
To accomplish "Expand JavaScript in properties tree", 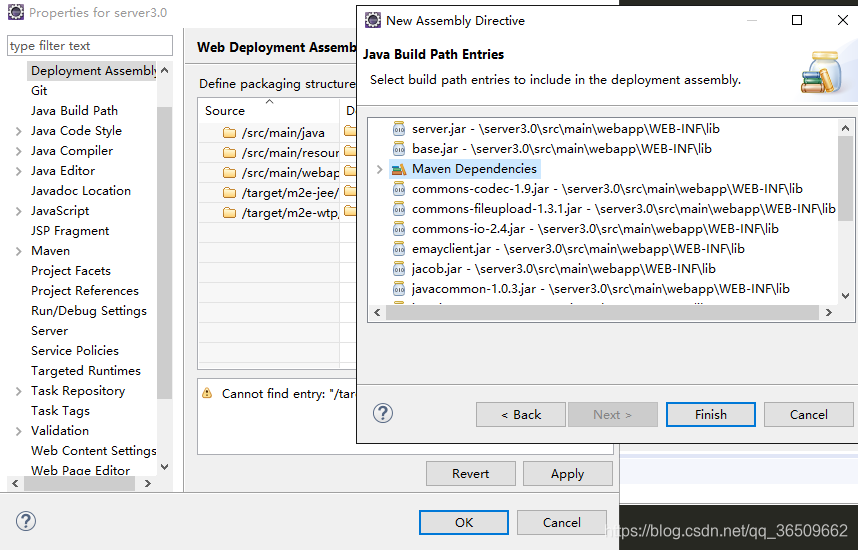I will coord(19,211).
